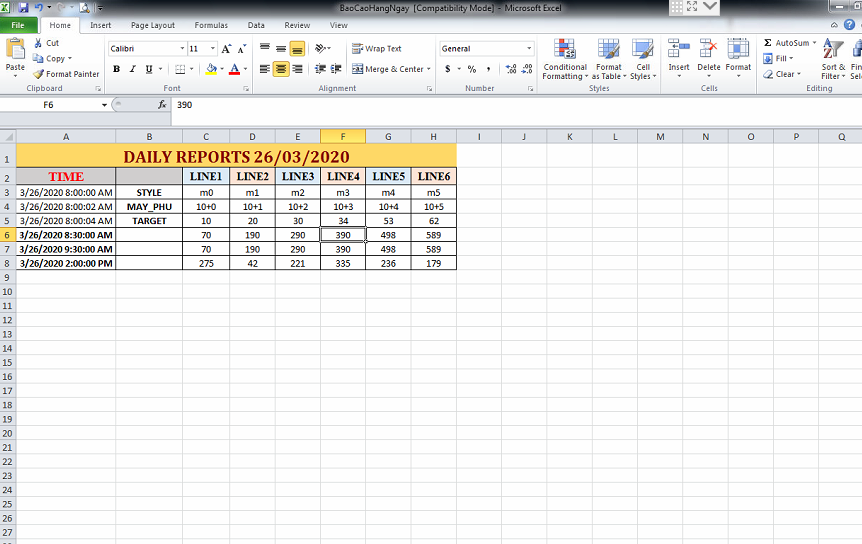This screenshot has width=862, height=544.
Task: Click the AutoSum sigma icon
Action: coord(768,43)
